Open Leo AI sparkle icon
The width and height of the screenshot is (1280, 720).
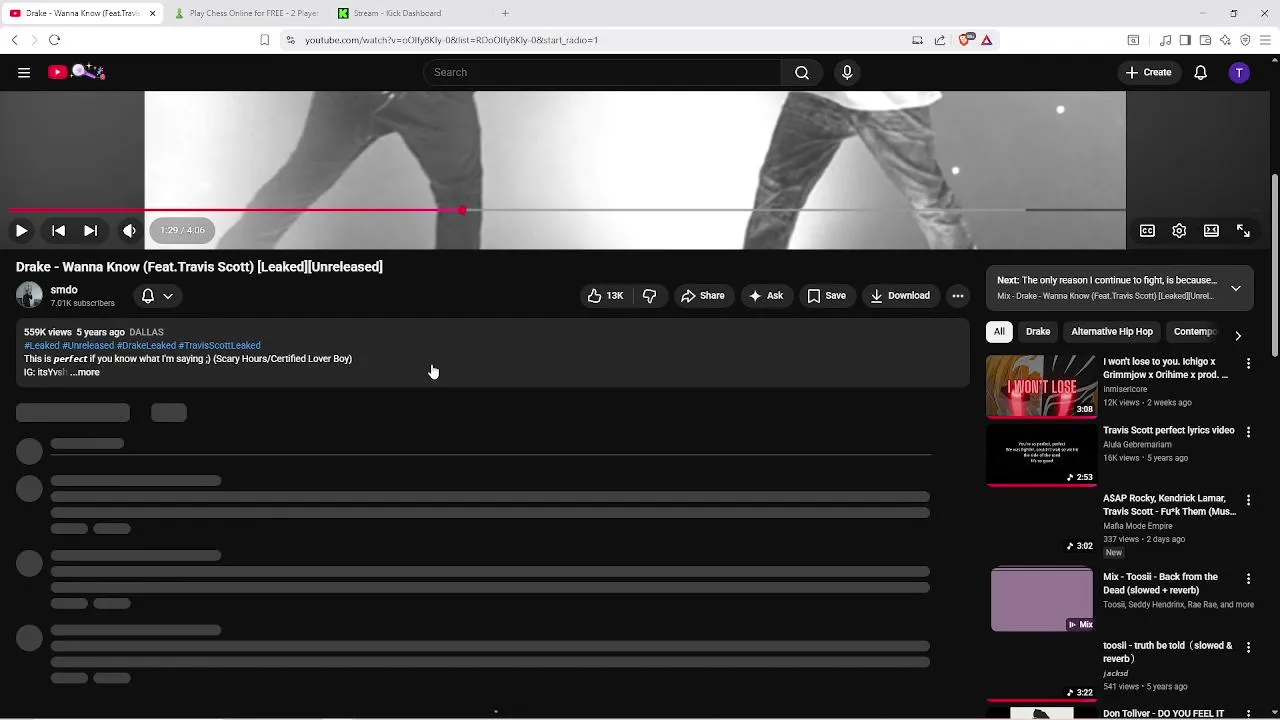[1225, 40]
